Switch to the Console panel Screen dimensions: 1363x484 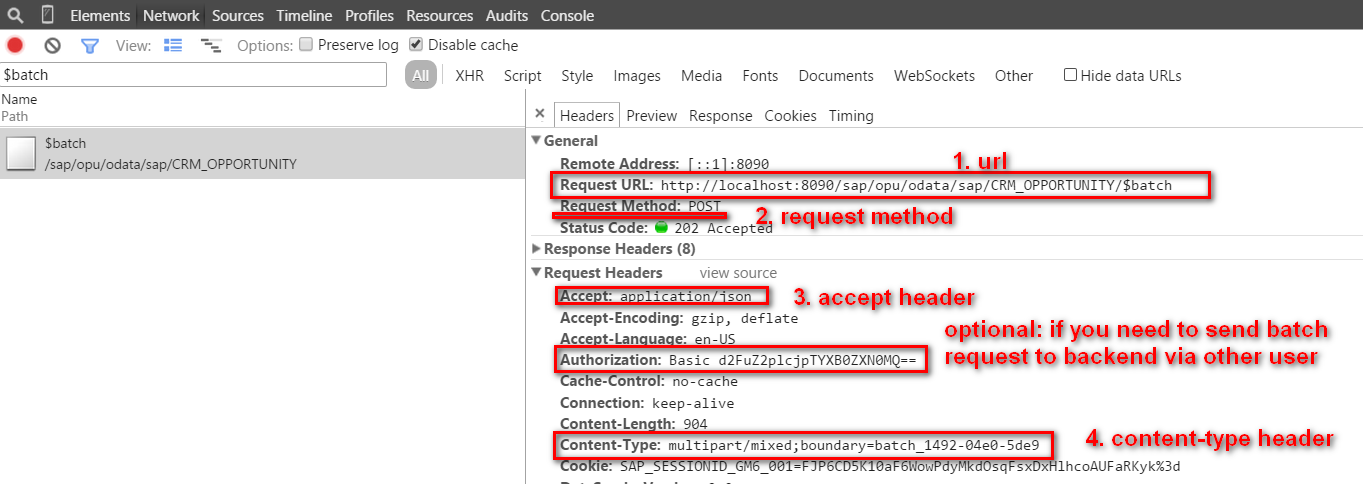tap(567, 16)
